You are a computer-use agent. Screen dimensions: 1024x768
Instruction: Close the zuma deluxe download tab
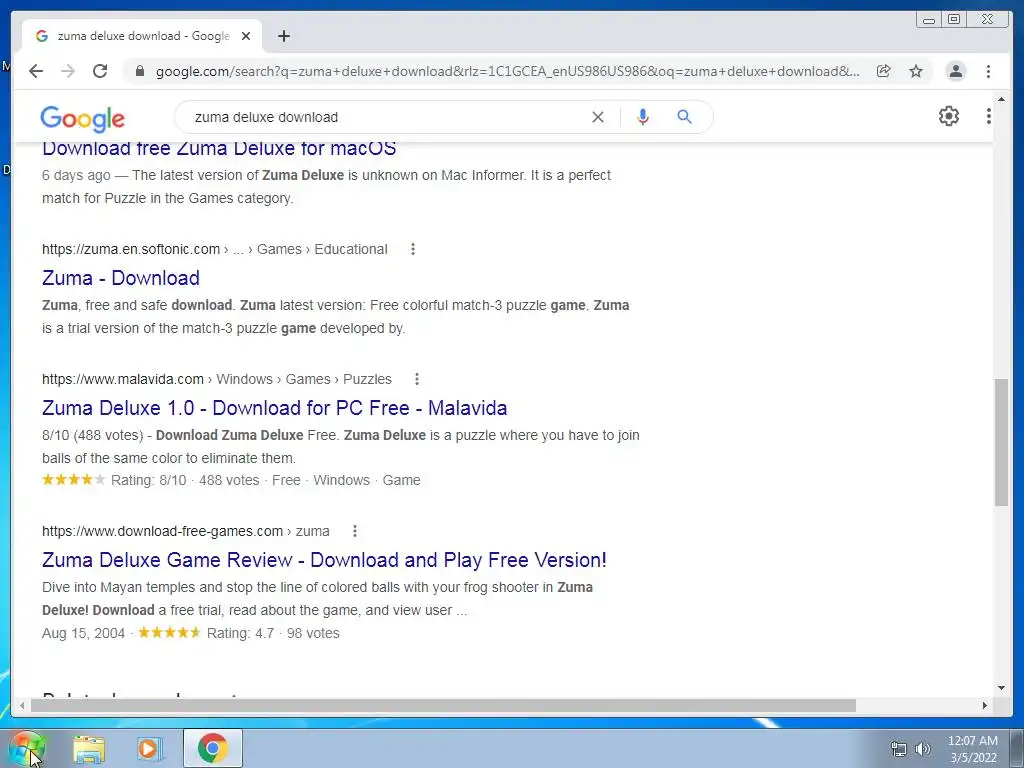246,36
